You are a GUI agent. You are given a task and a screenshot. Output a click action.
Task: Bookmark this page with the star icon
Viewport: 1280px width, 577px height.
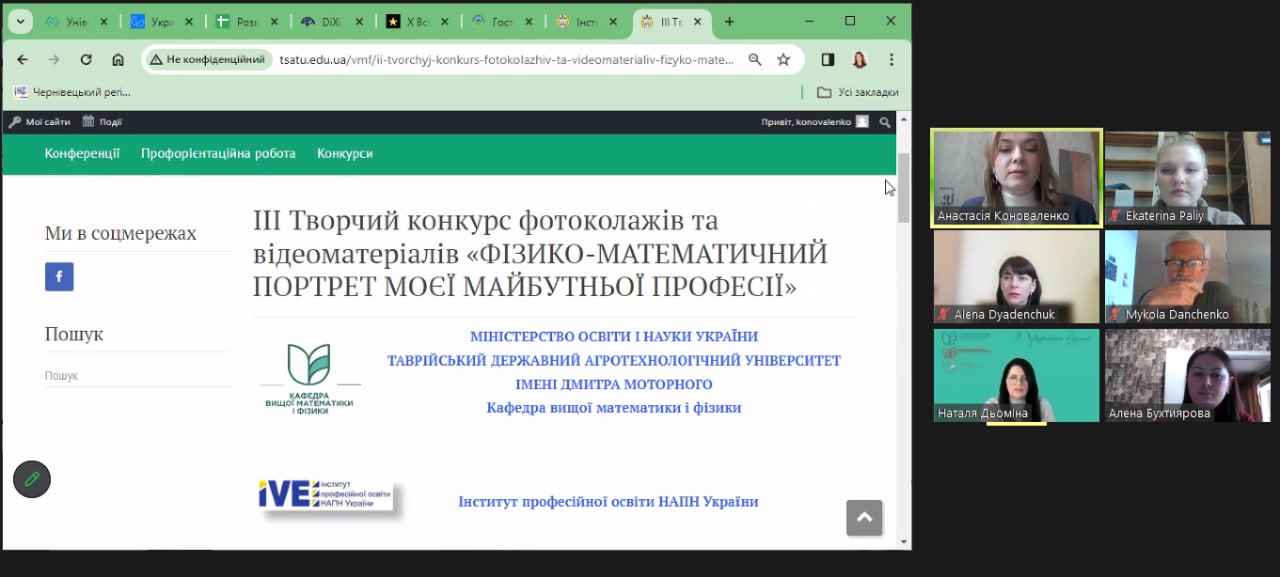(x=784, y=60)
